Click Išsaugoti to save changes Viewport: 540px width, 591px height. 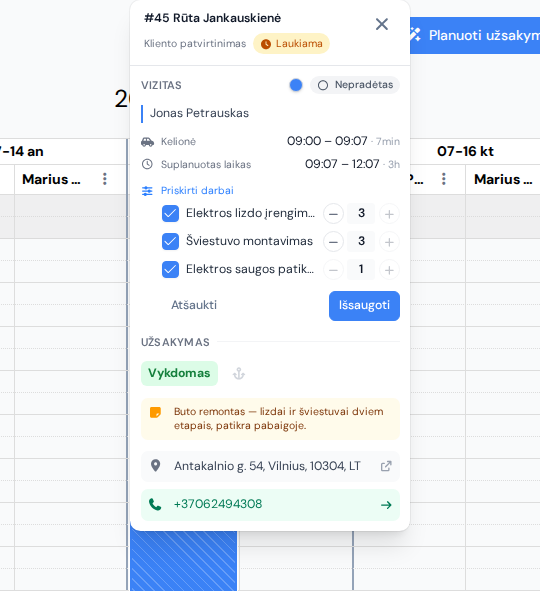[364, 306]
